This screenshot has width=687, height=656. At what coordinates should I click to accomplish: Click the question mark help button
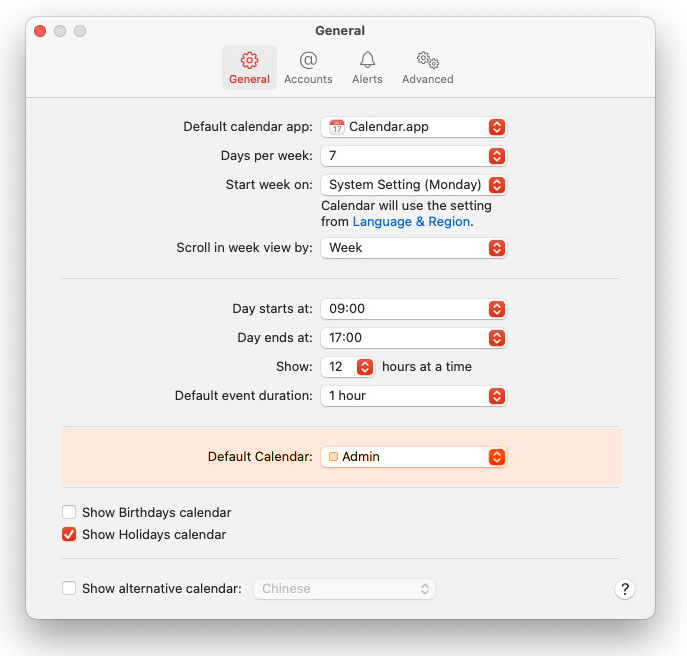click(624, 589)
